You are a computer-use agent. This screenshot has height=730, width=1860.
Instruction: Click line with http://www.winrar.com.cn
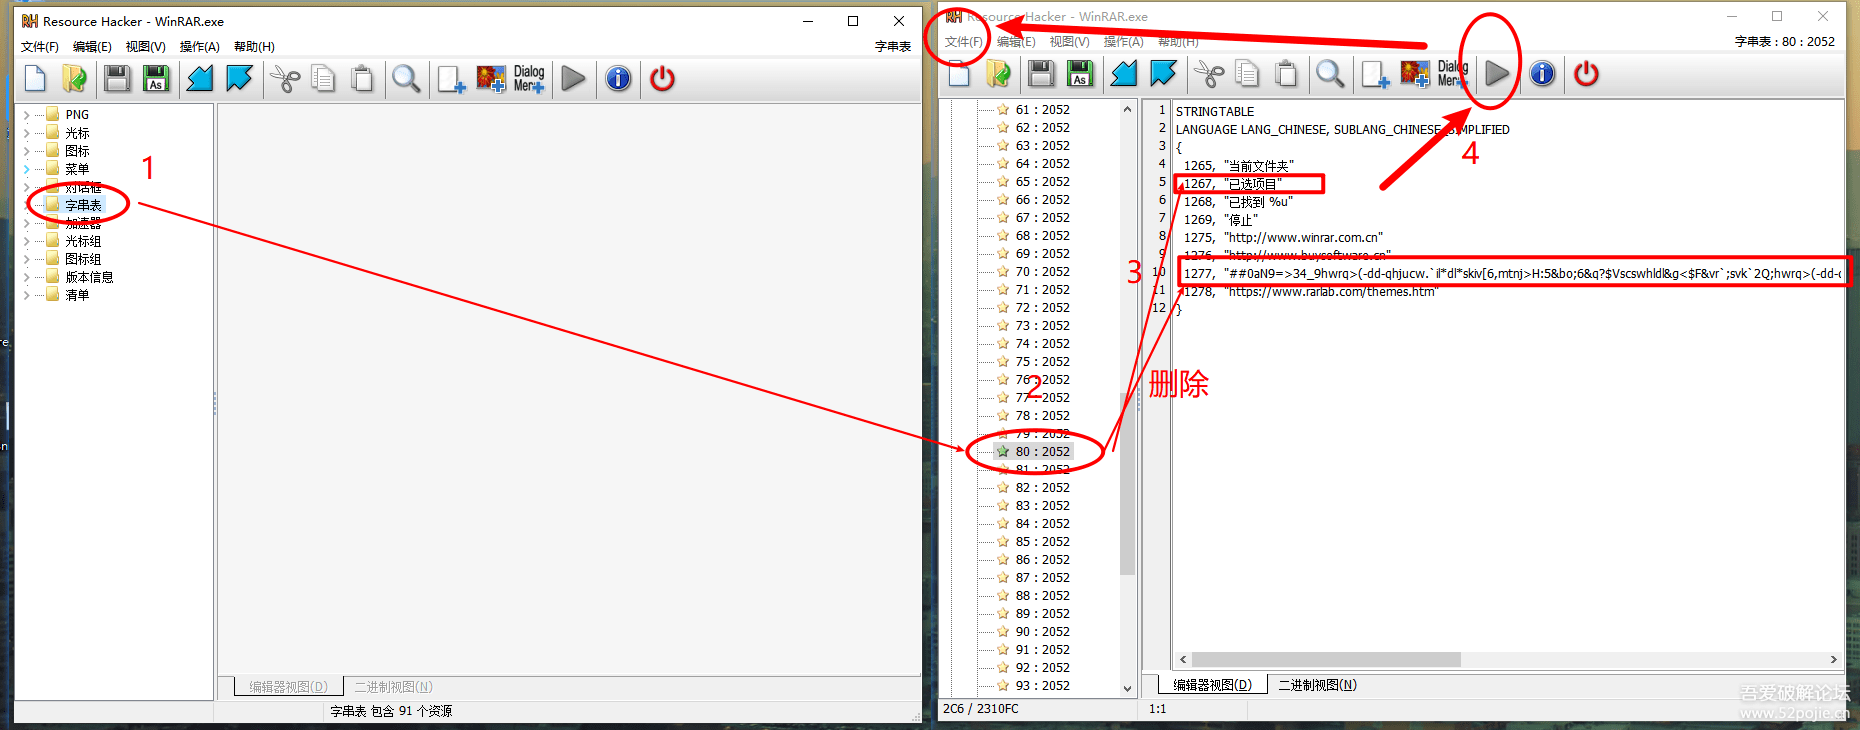pos(1284,237)
